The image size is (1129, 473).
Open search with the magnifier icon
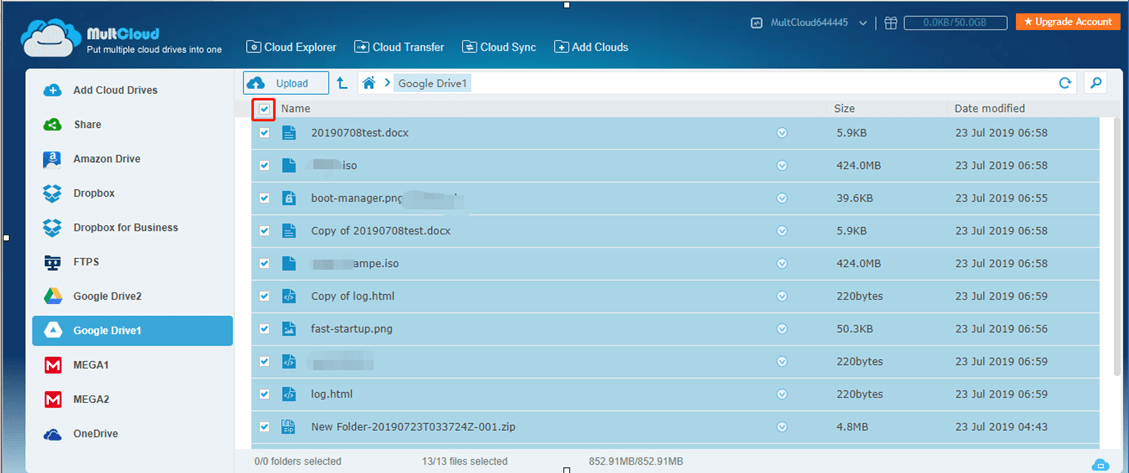point(1096,84)
